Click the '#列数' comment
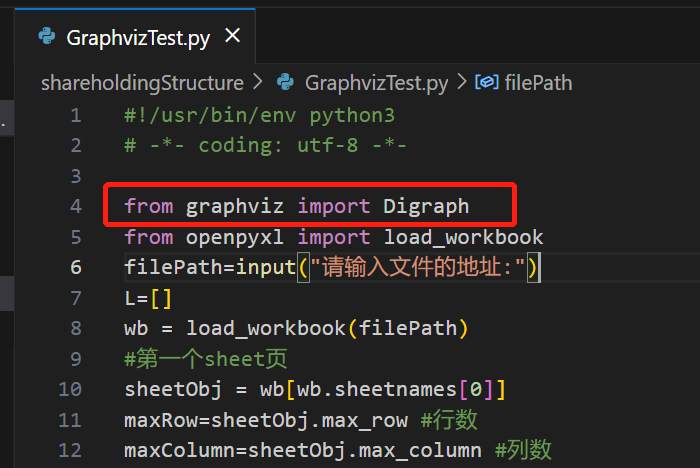Viewport: 700px width, 468px height. click(x=523, y=450)
